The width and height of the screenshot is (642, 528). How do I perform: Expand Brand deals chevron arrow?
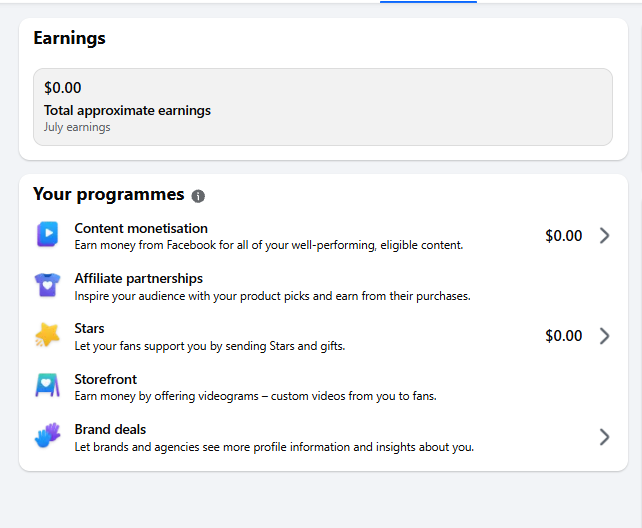(605, 437)
